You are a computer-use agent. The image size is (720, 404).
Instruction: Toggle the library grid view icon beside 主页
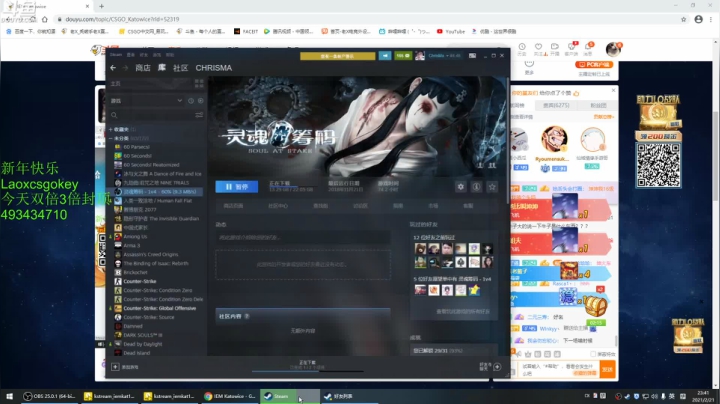tap(199, 83)
